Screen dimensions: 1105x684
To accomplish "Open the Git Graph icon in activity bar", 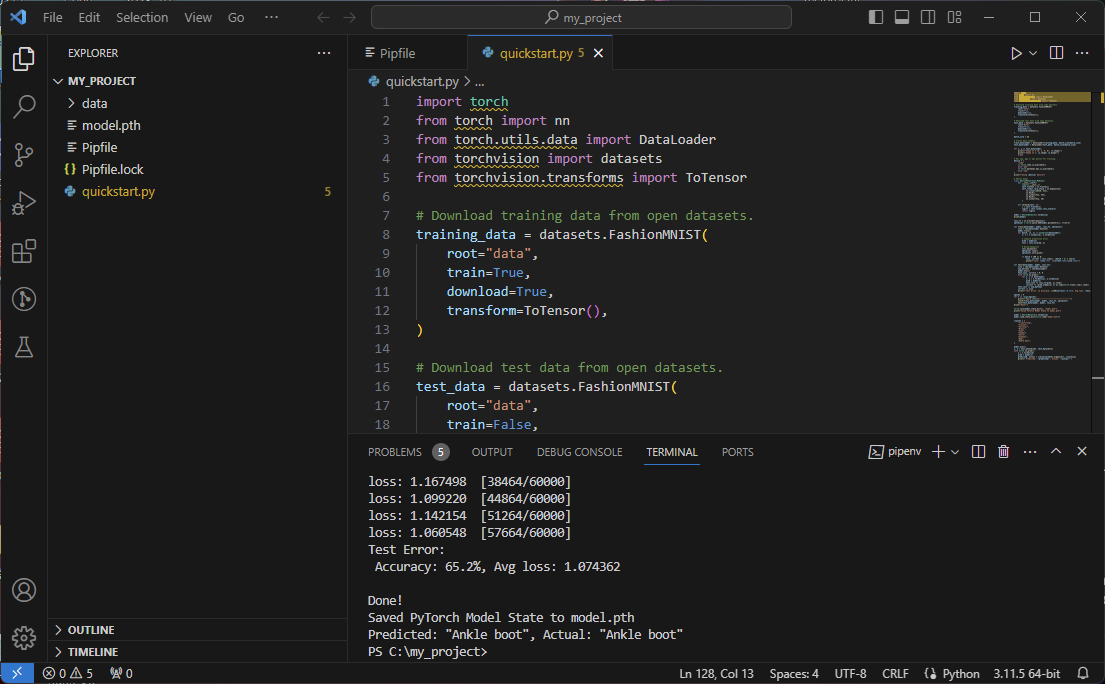I will click(x=24, y=299).
